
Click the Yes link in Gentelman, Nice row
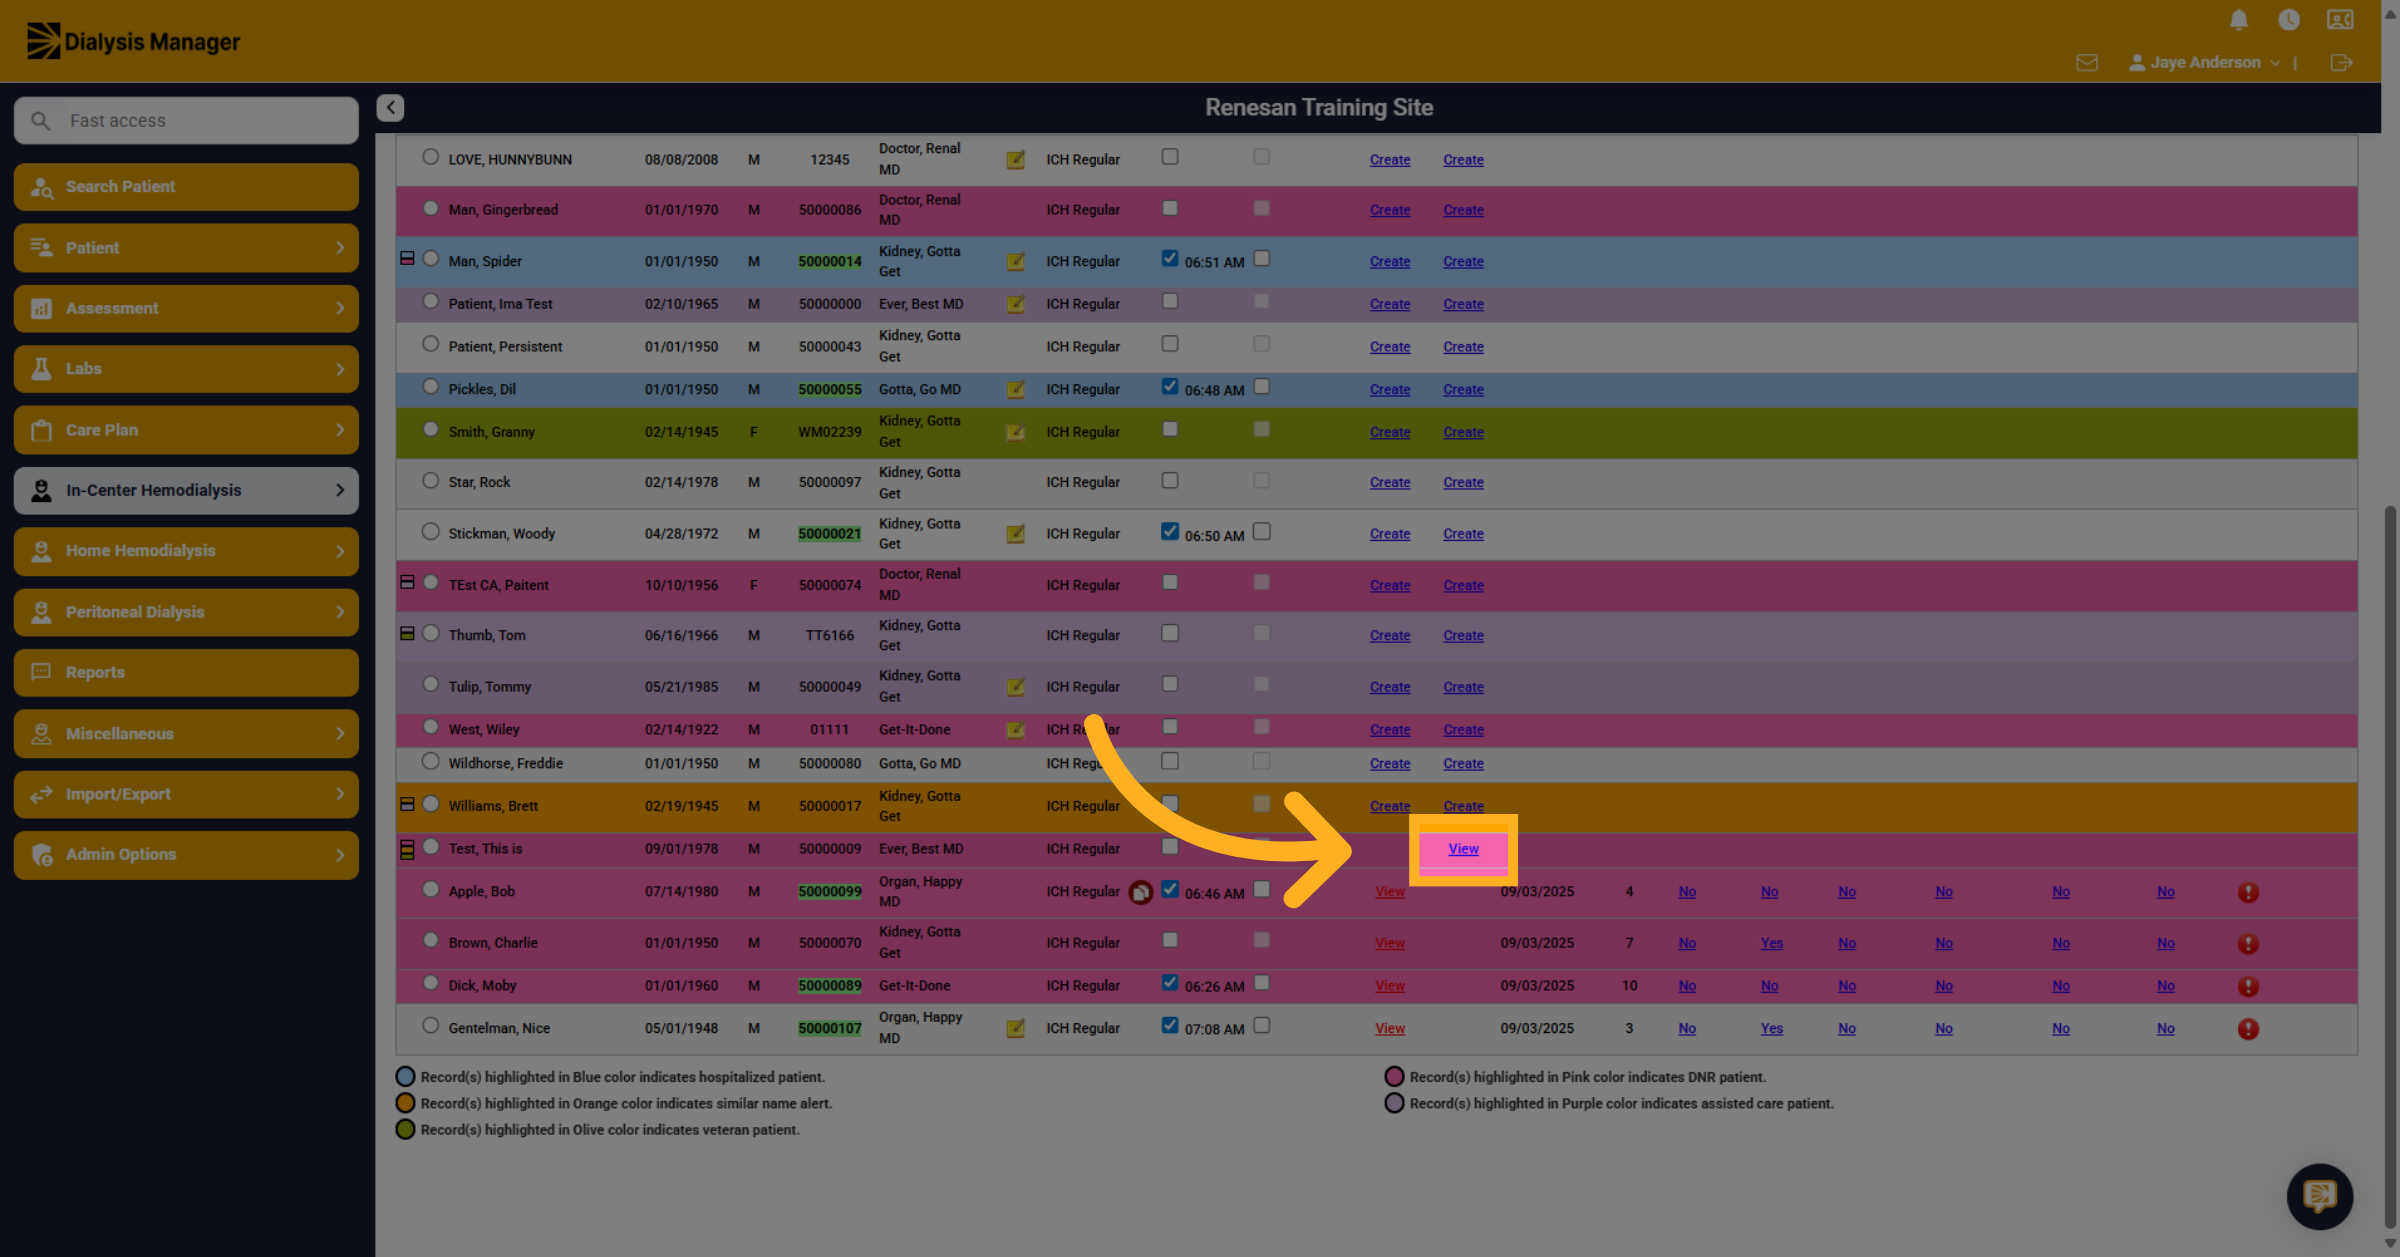1771,1029
